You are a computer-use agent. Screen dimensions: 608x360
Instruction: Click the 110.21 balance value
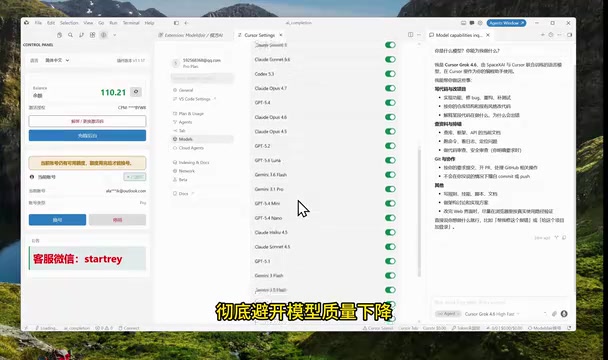113,92
